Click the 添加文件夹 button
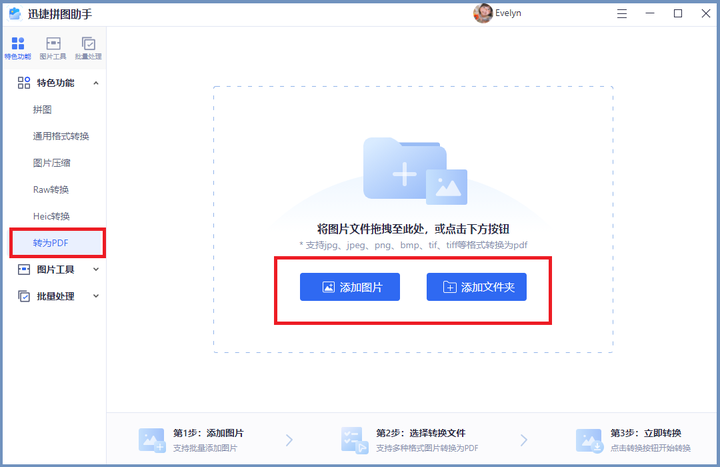This screenshot has width=720, height=467. click(476, 287)
